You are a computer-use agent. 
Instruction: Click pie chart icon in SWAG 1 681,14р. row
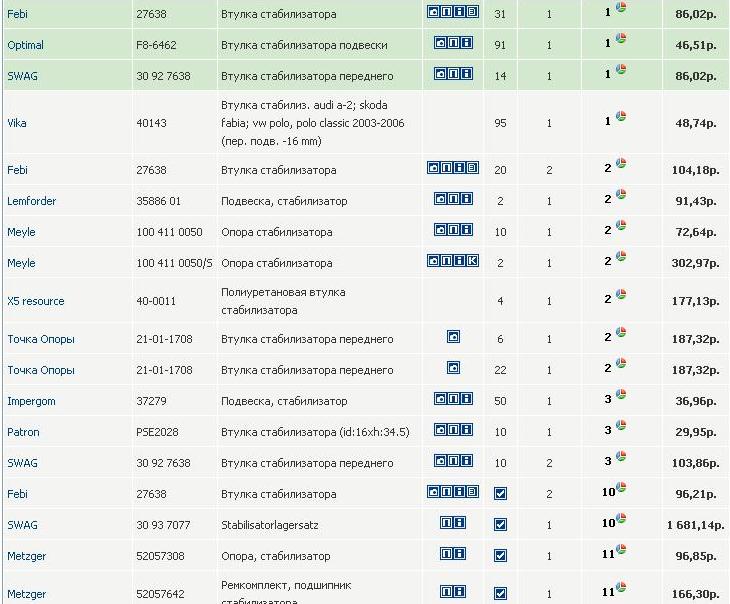[x=621, y=518]
